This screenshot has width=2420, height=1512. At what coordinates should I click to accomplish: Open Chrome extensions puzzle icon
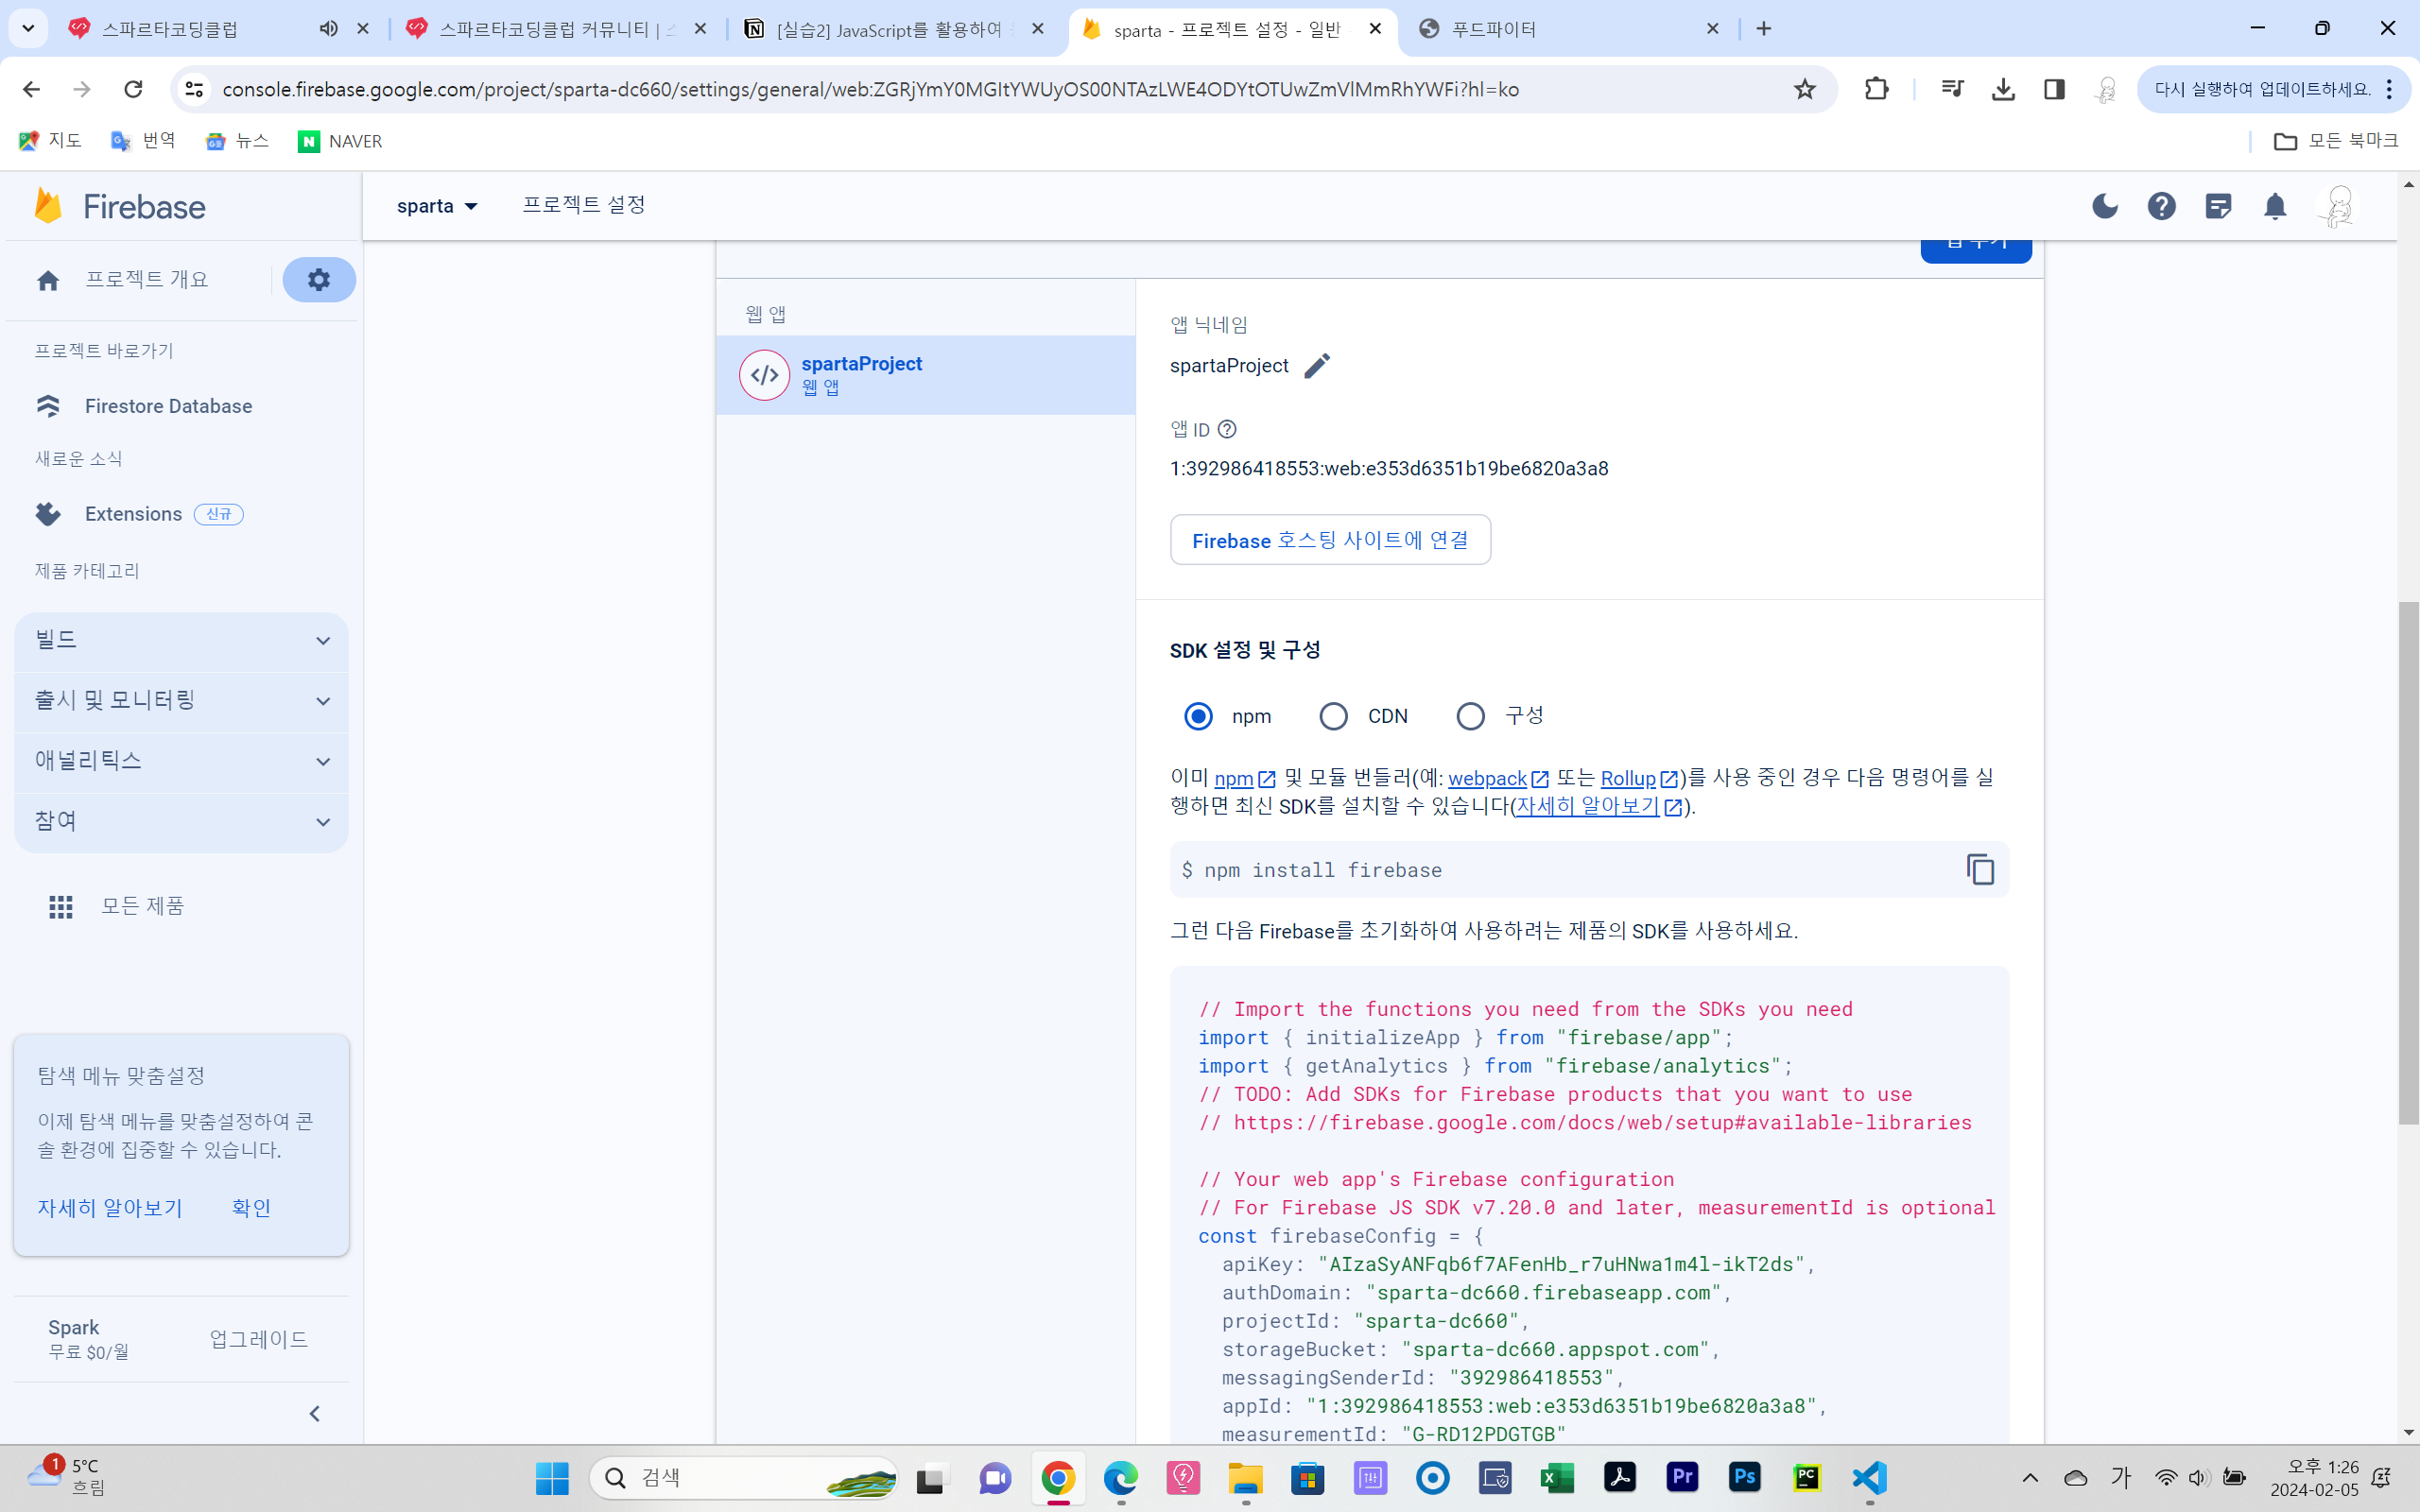click(x=1876, y=89)
